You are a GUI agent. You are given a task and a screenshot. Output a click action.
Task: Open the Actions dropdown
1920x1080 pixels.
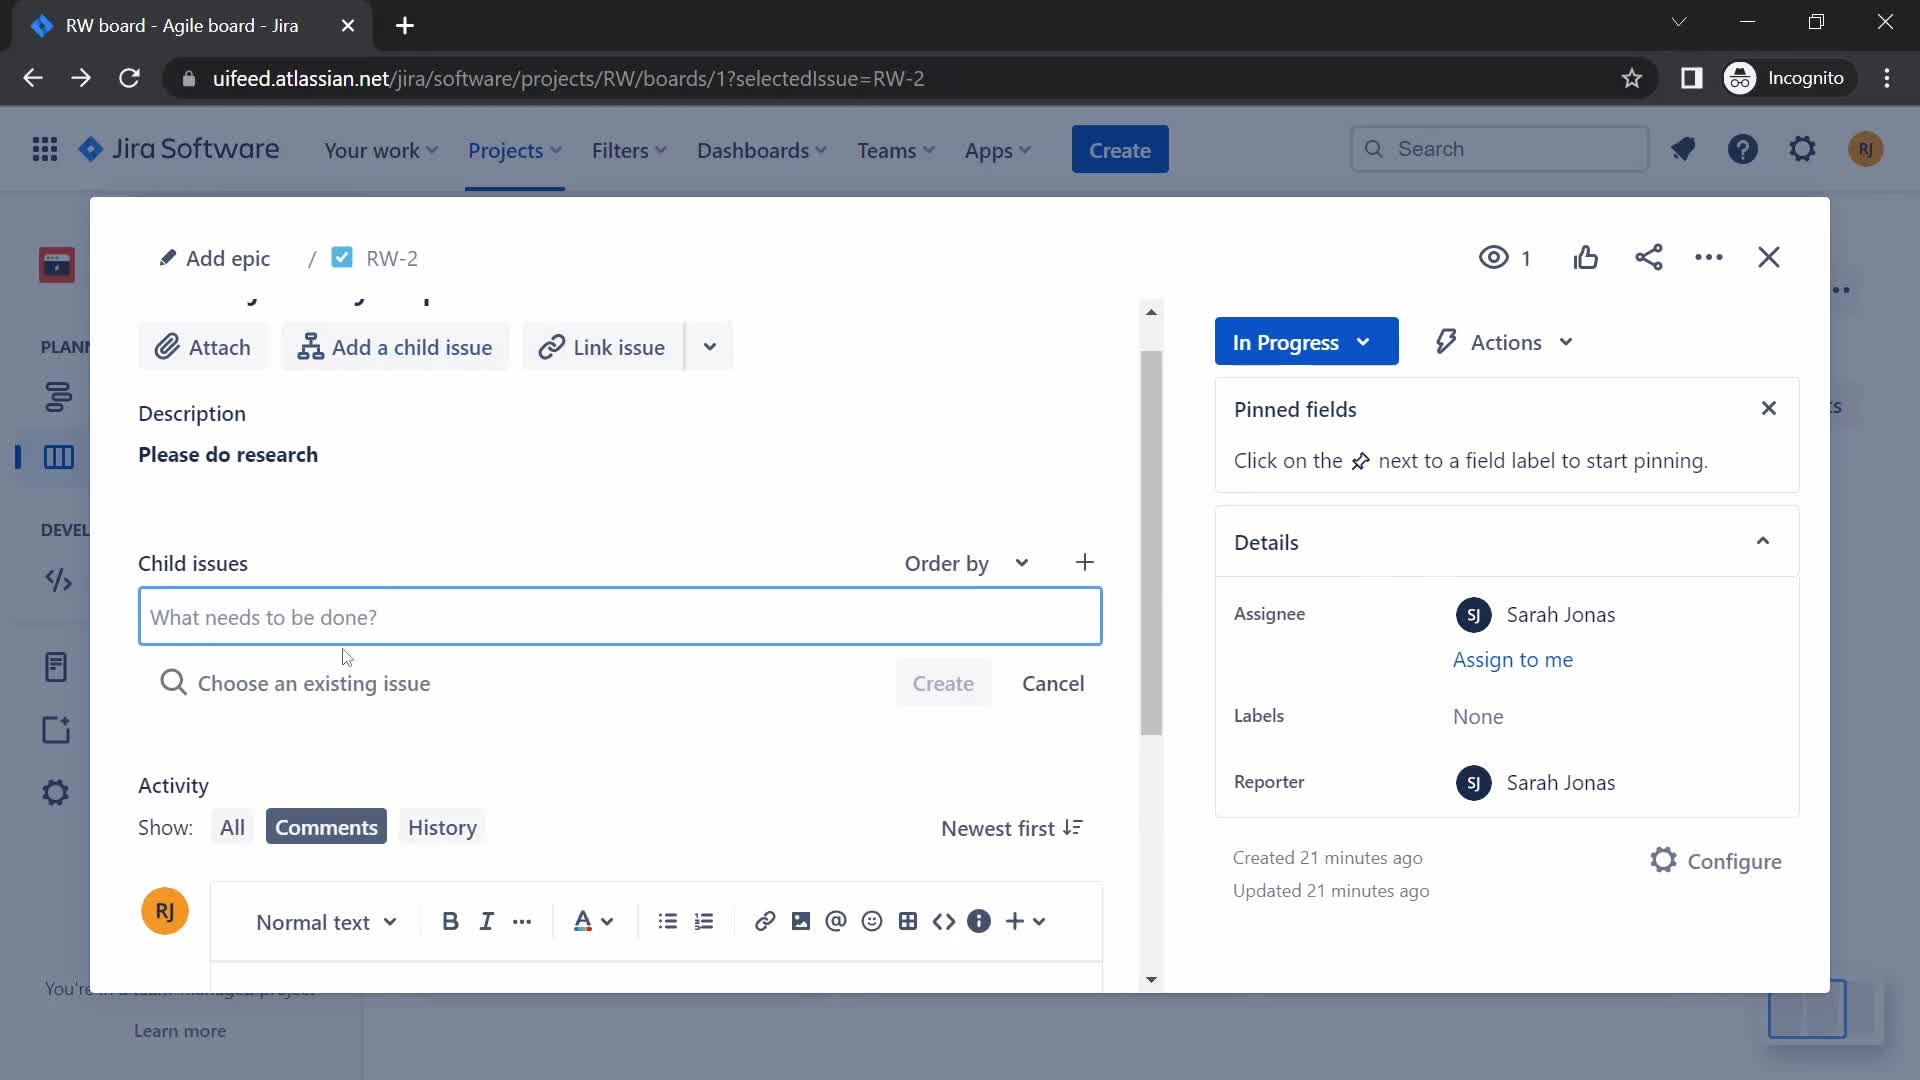1504,342
